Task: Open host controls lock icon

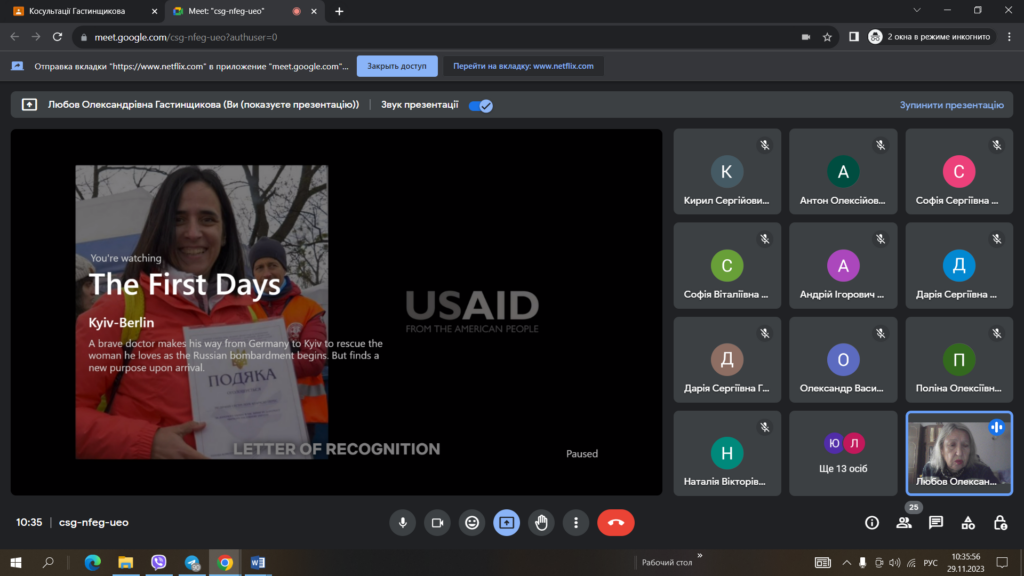Action: click(1000, 522)
